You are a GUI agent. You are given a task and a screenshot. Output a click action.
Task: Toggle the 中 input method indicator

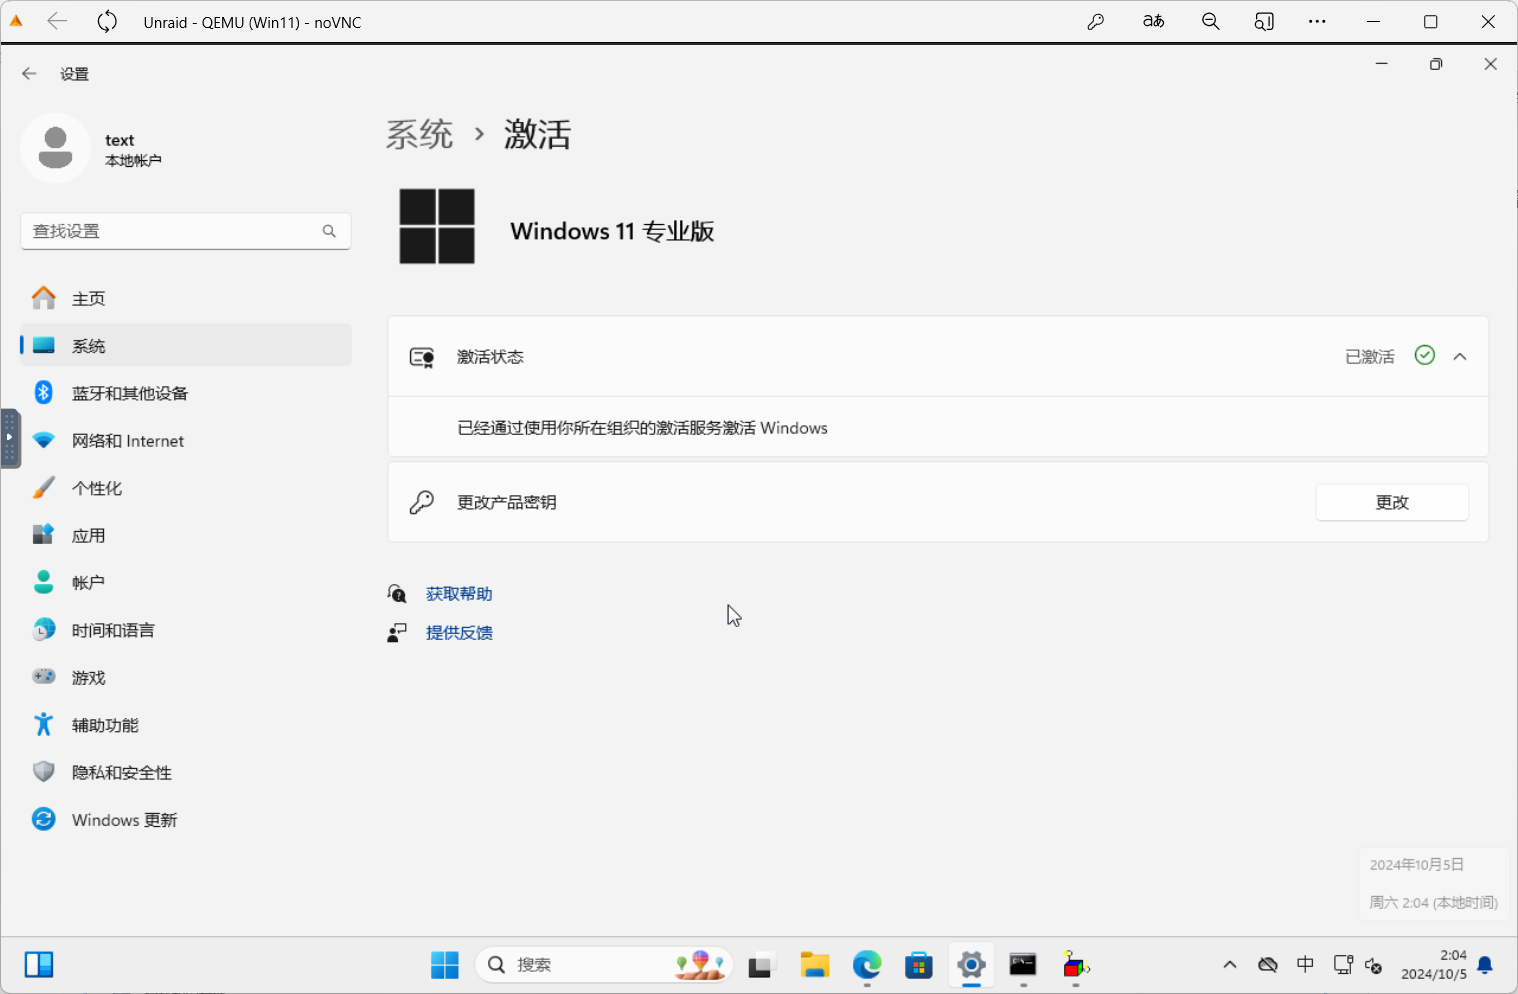click(x=1305, y=965)
